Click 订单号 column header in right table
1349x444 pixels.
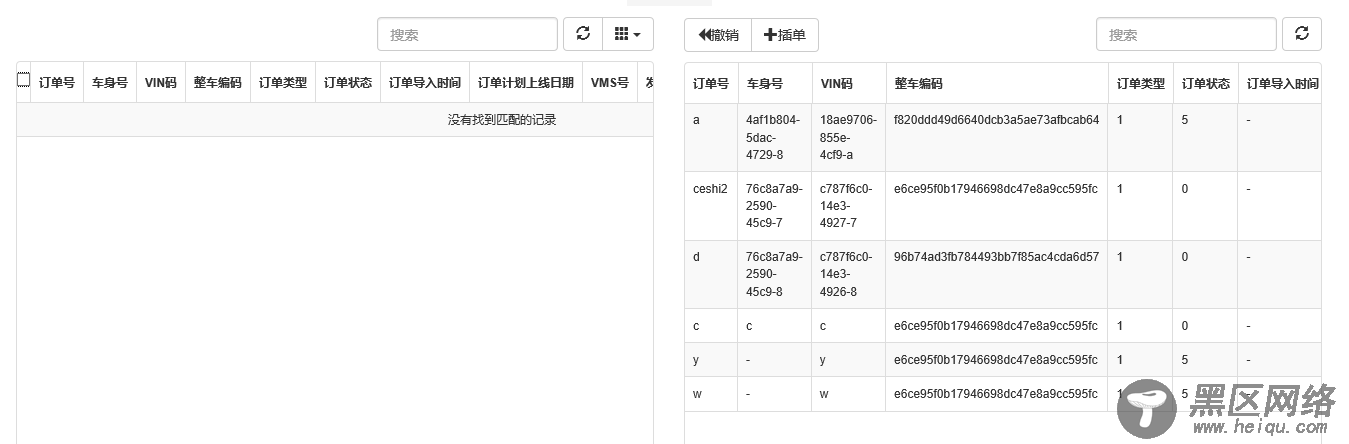(x=711, y=84)
